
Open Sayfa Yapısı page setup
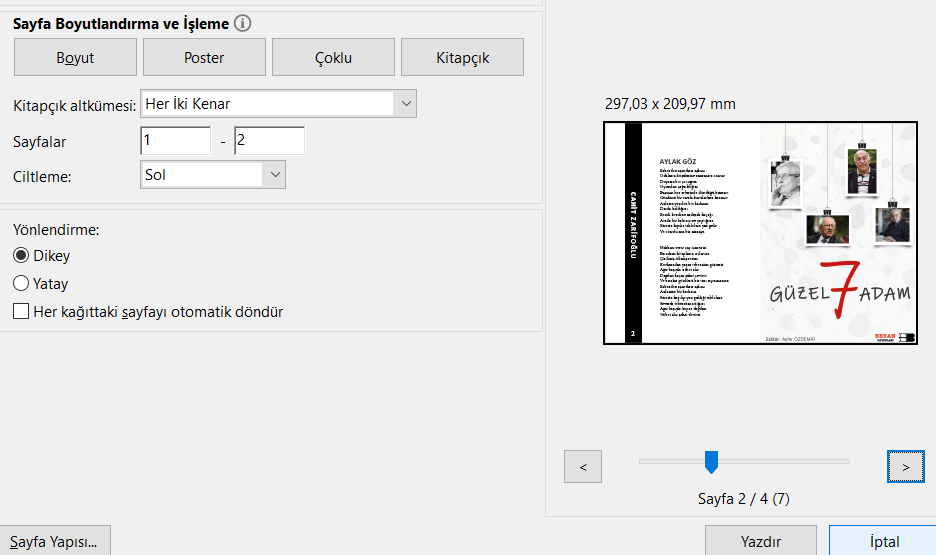point(54,542)
